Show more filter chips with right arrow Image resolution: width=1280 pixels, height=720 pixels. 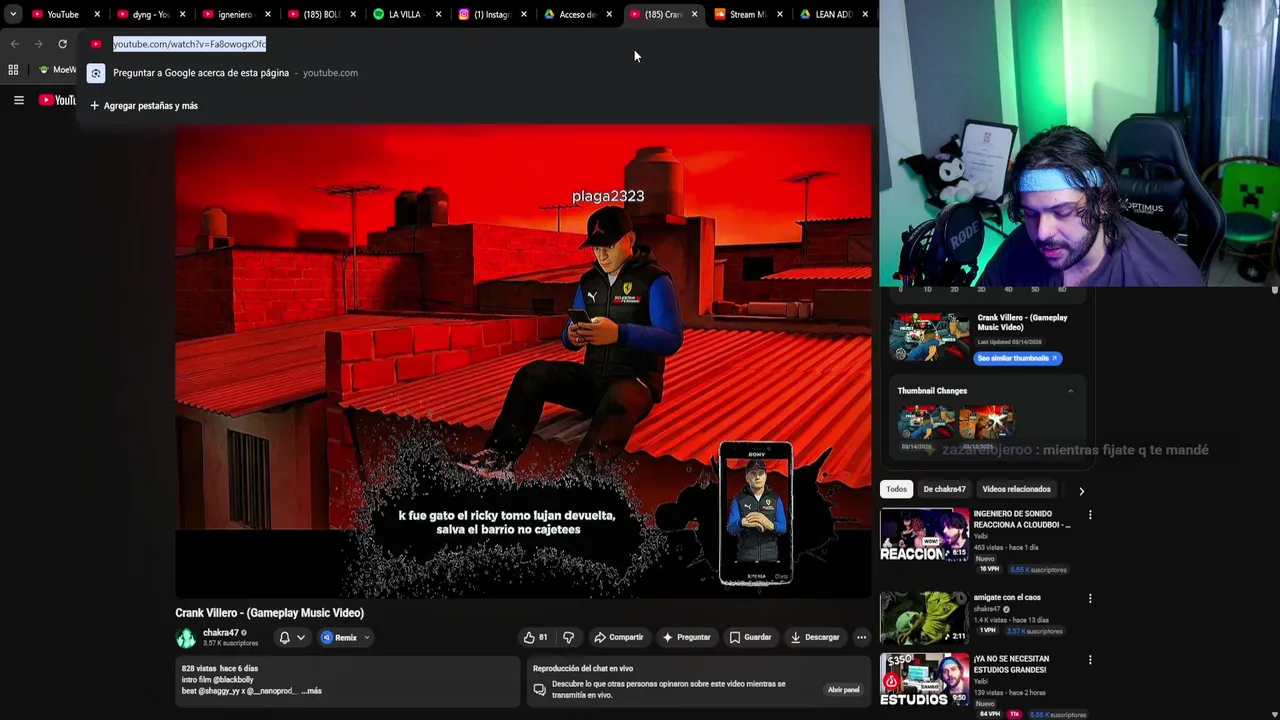(1081, 491)
